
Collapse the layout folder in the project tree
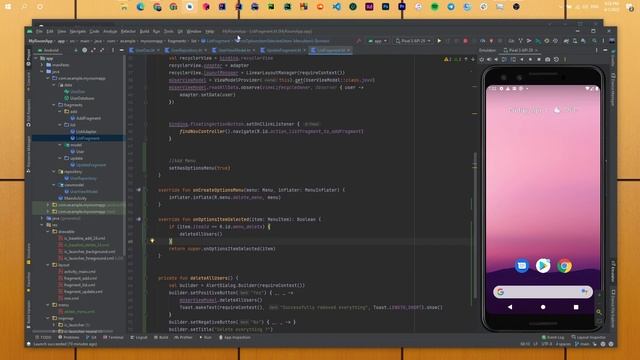48,265
